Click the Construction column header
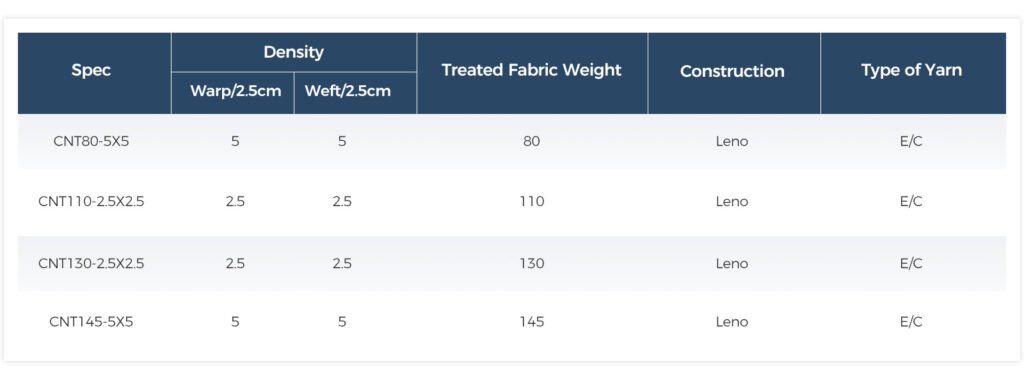This screenshot has width=1024, height=379. click(732, 71)
